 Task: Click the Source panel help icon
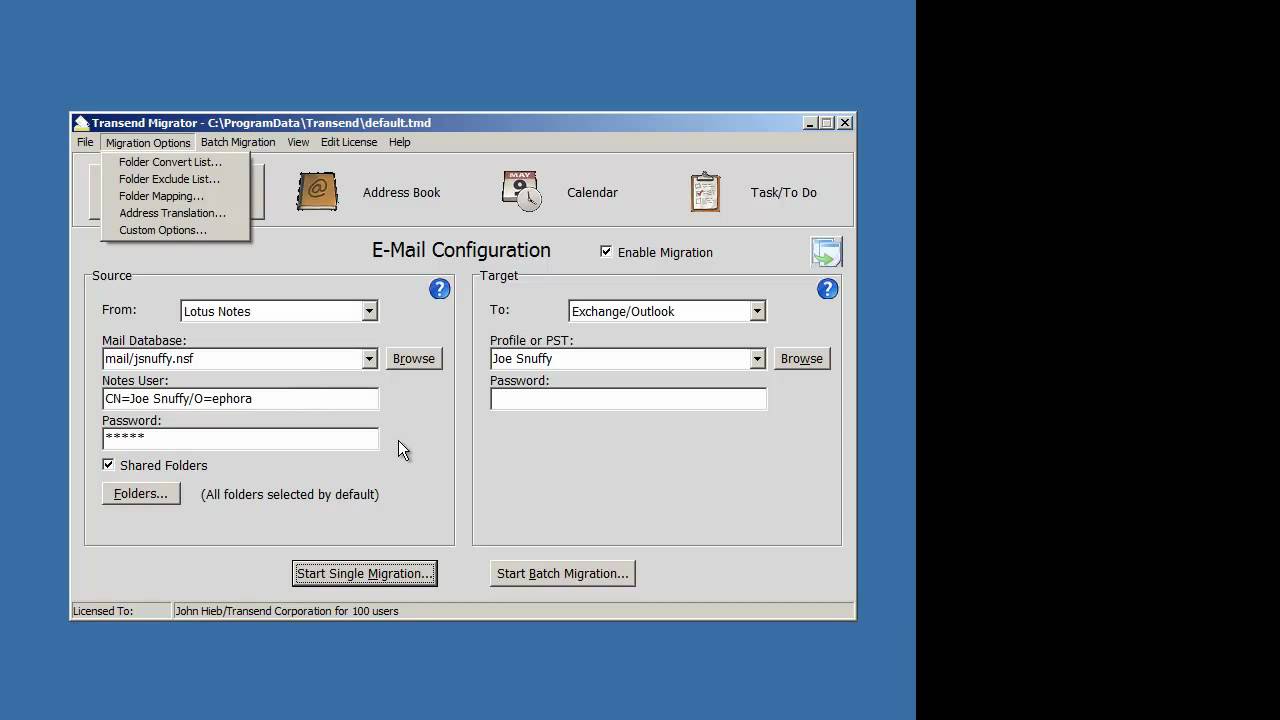pyautogui.click(x=439, y=289)
